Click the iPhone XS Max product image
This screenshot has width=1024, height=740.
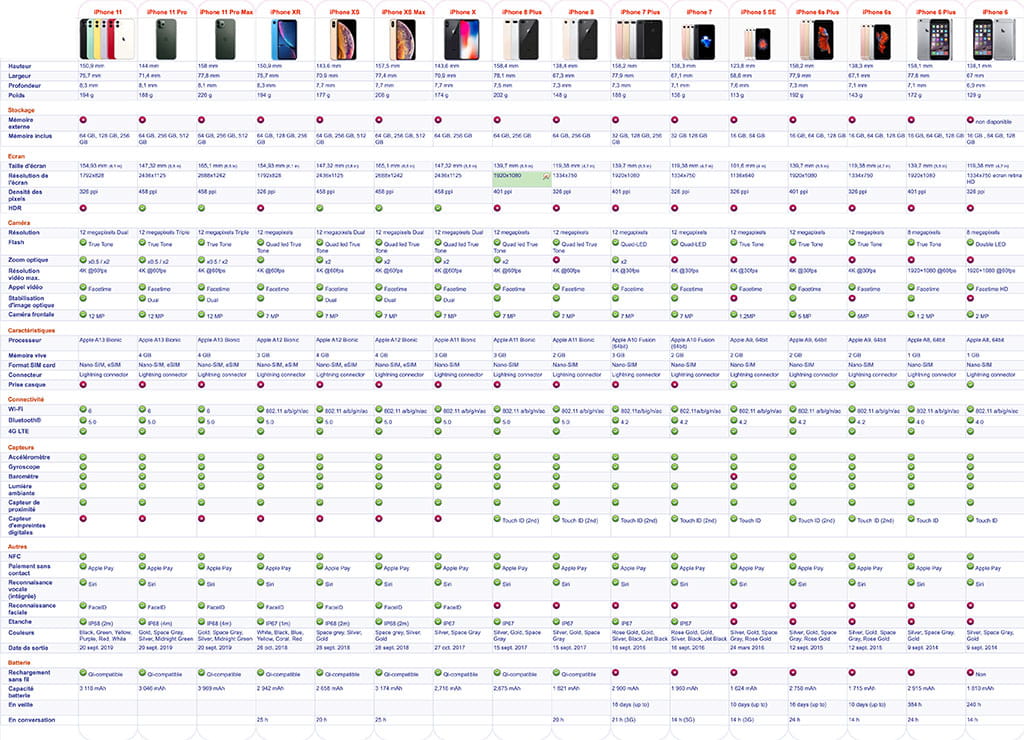pyautogui.click(x=403, y=39)
